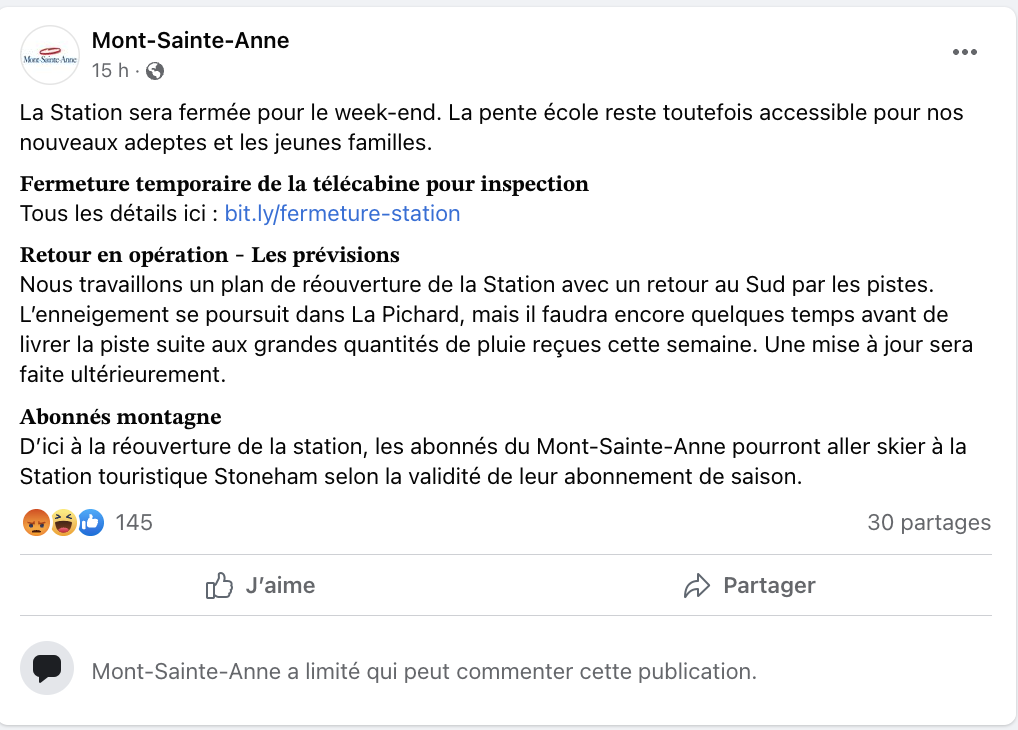Viewport: 1018px width, 730px height.
Task: Click the limited comments notice text
Action: [424, 671]
